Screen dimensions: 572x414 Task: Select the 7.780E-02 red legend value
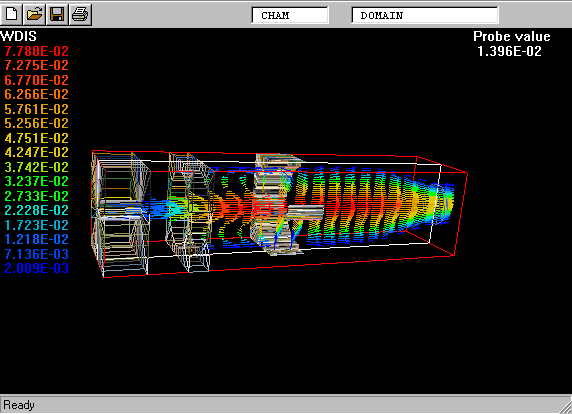pos(36,51)
